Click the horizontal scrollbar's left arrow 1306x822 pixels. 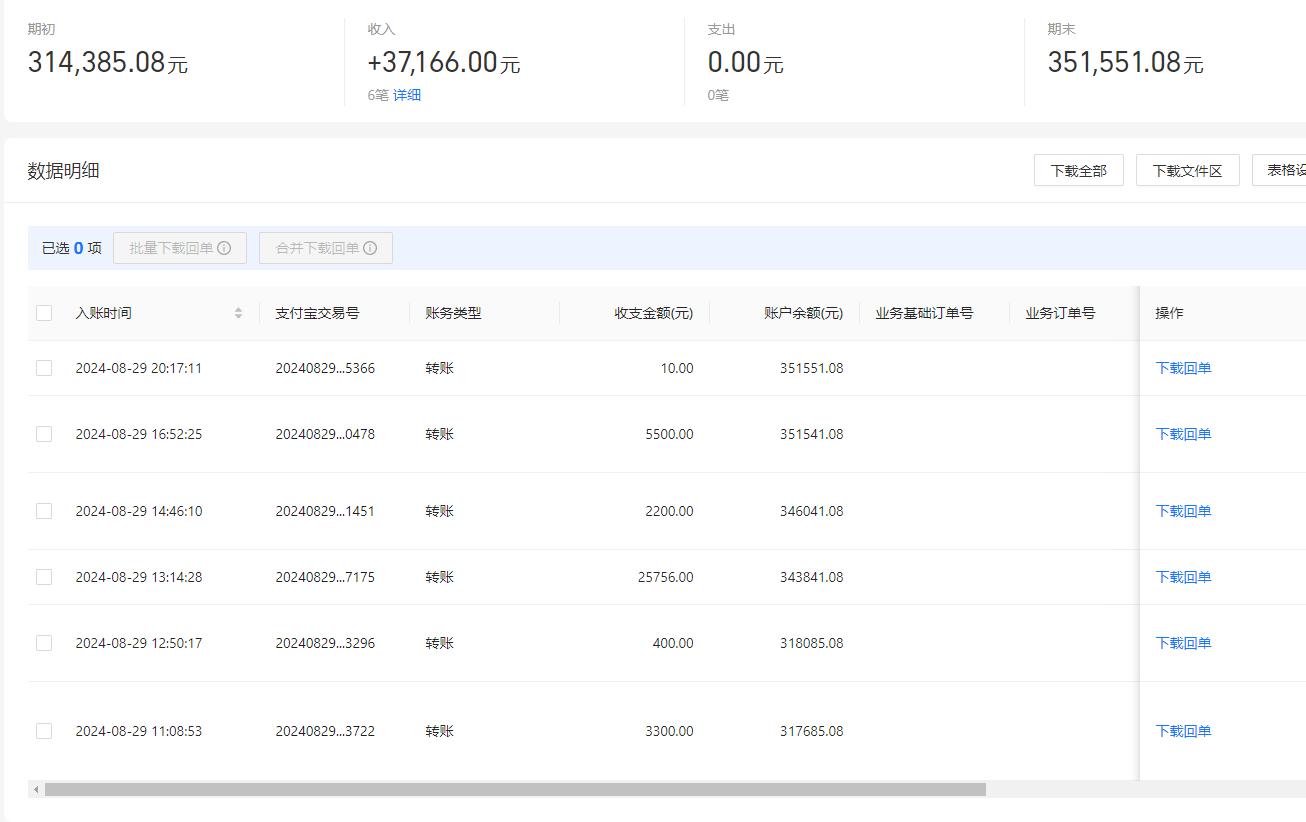[36, 789]
